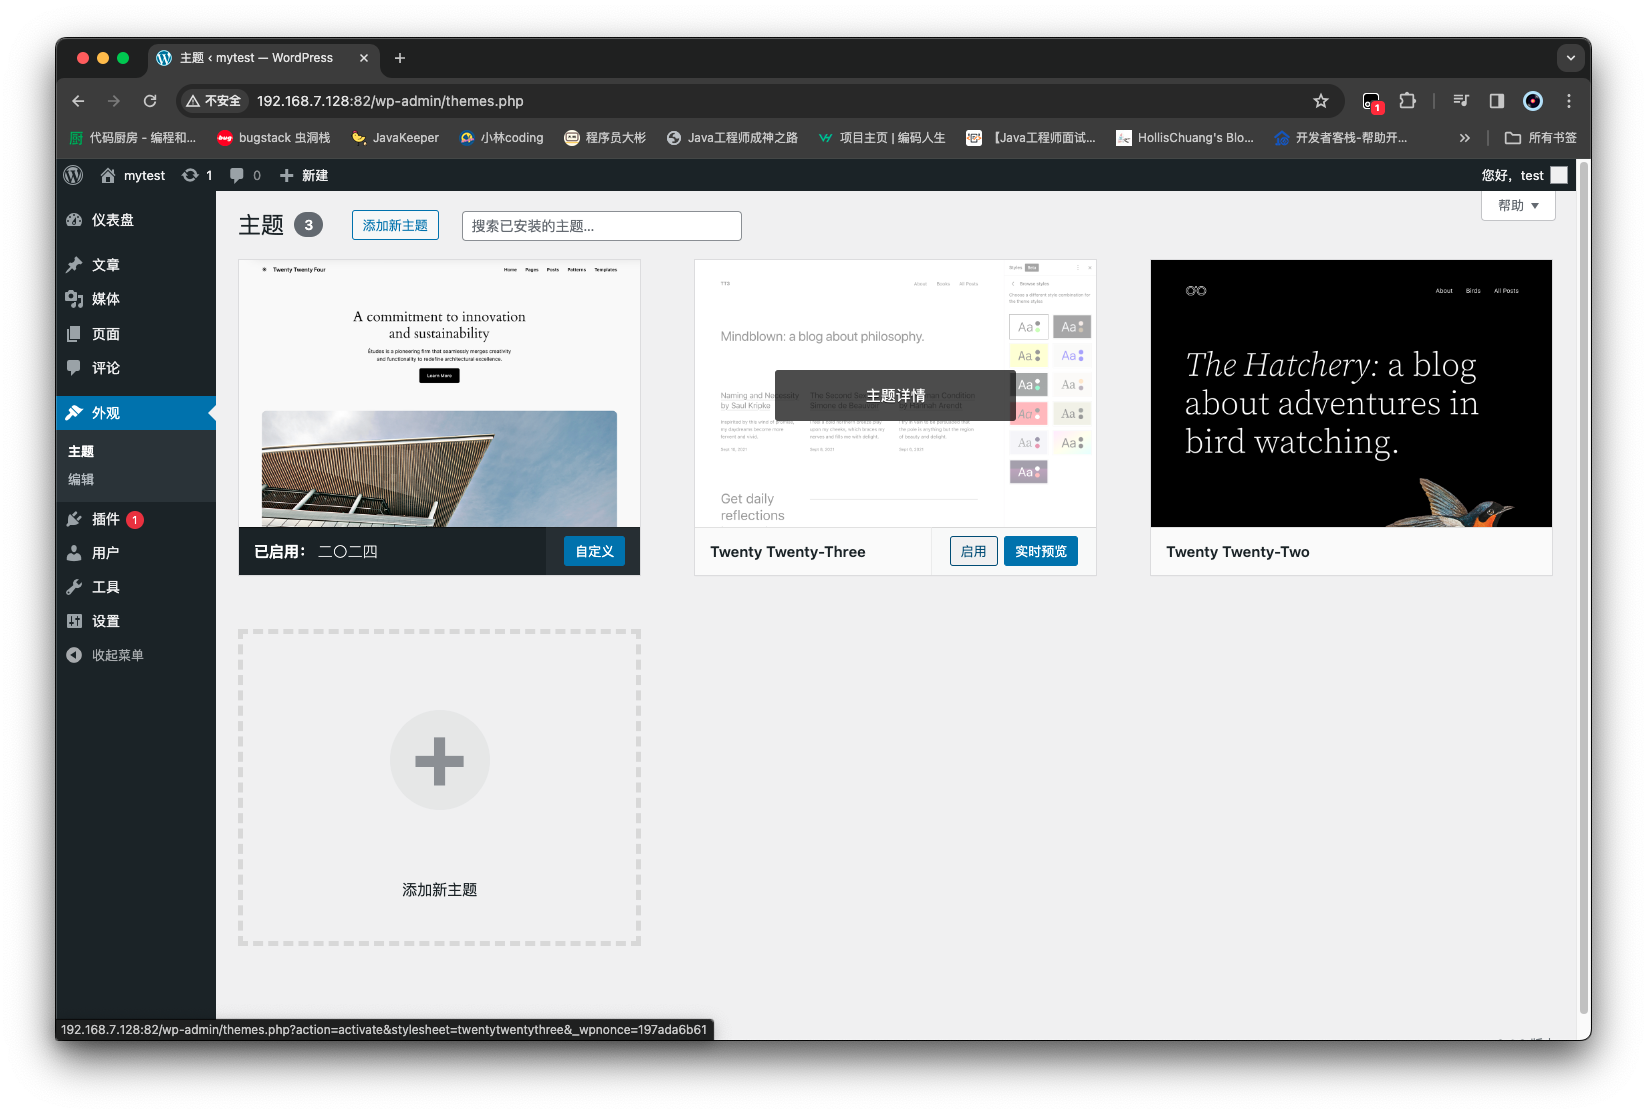Open the 所有书签 bookmarks folder

[1541, 138]
